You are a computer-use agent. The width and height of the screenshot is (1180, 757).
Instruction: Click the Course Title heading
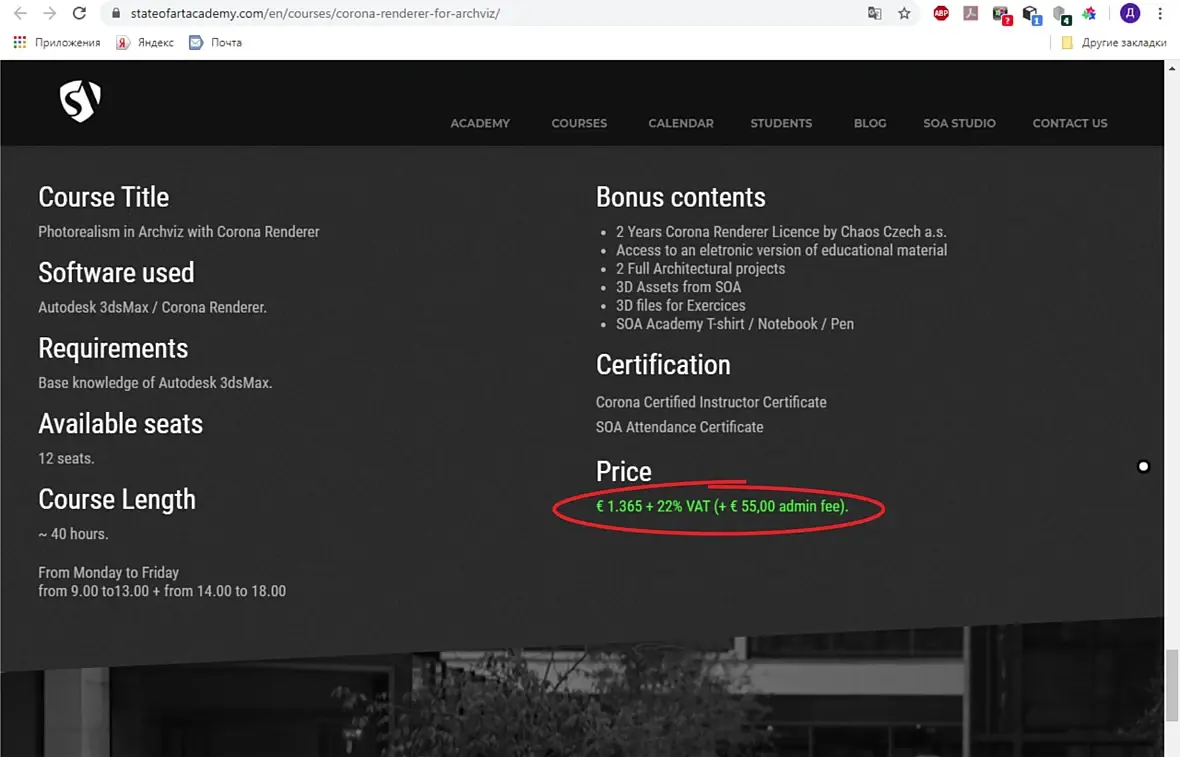pyautogui.click(x=104, y=197)
